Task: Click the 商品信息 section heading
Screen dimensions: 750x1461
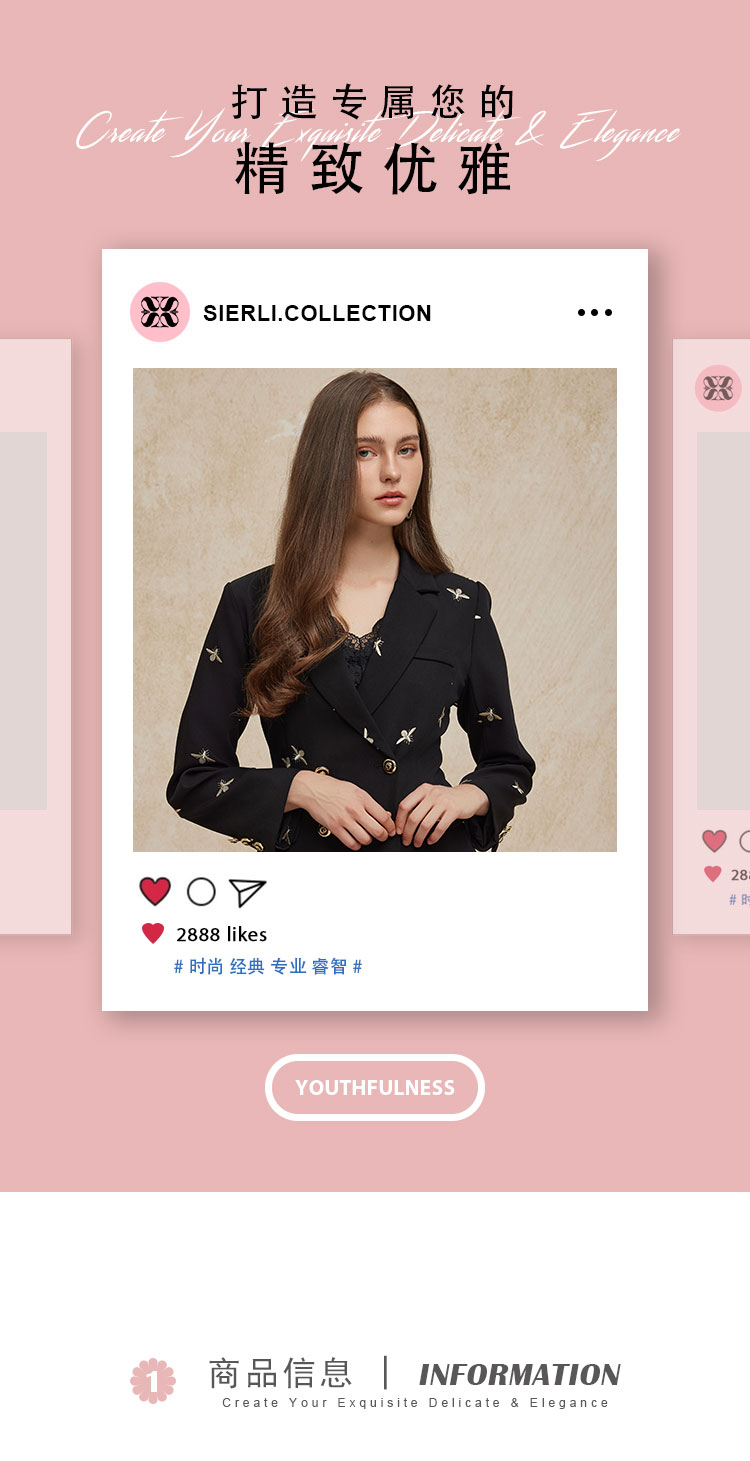Action: 280,1373
